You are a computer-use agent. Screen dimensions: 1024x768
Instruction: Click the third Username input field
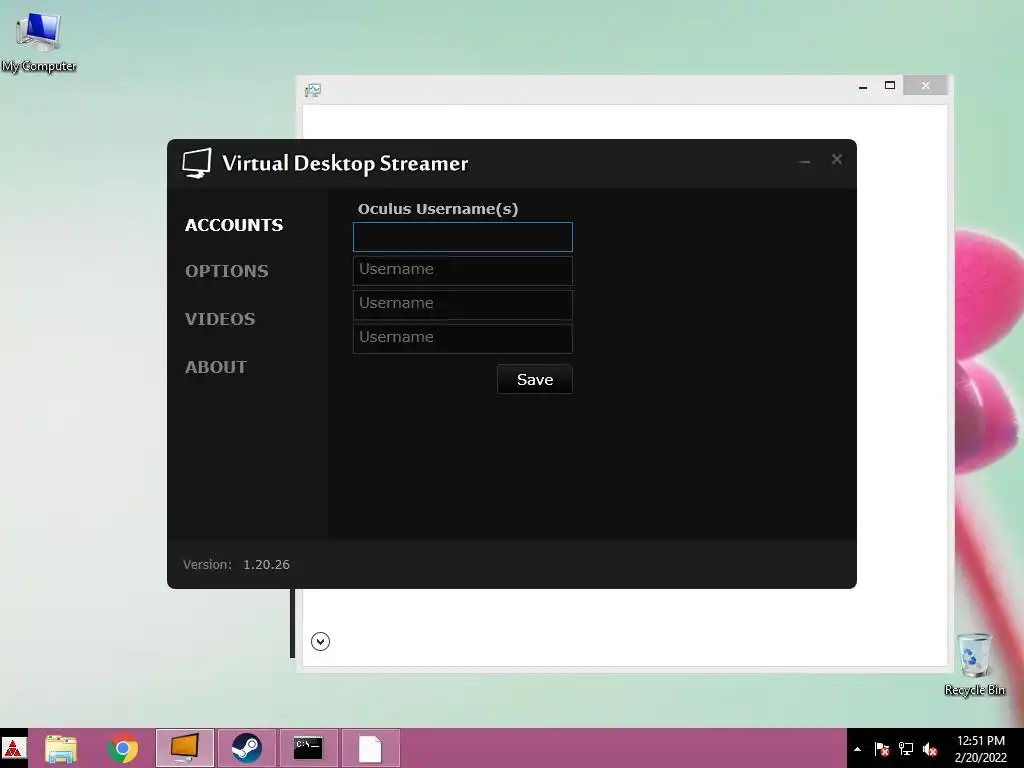coord(462,304)
